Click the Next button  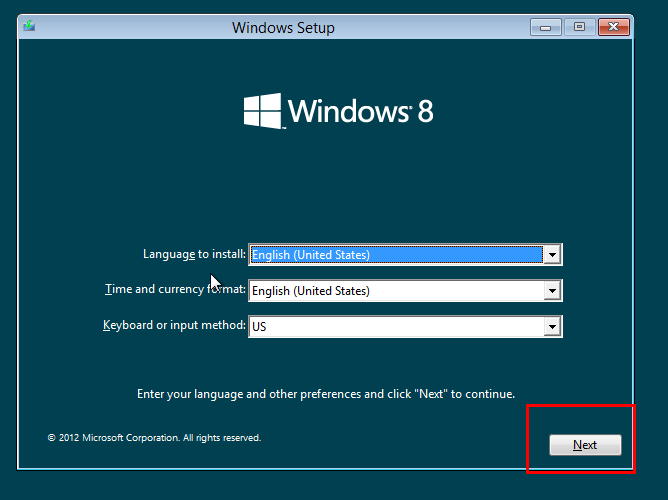pyautogui.click(x=585, y=445)
